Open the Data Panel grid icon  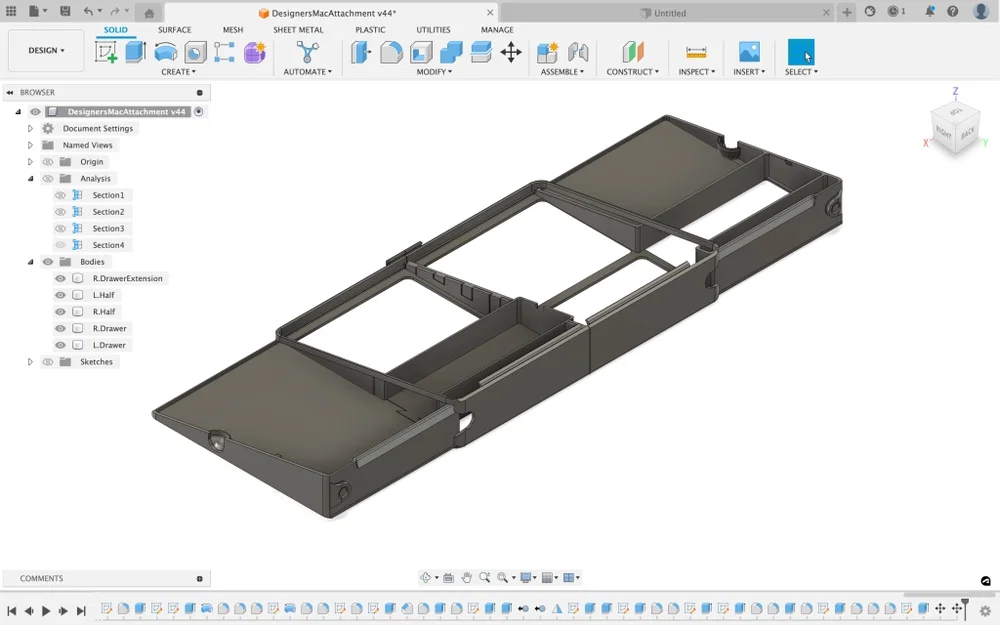coord(11,11)
